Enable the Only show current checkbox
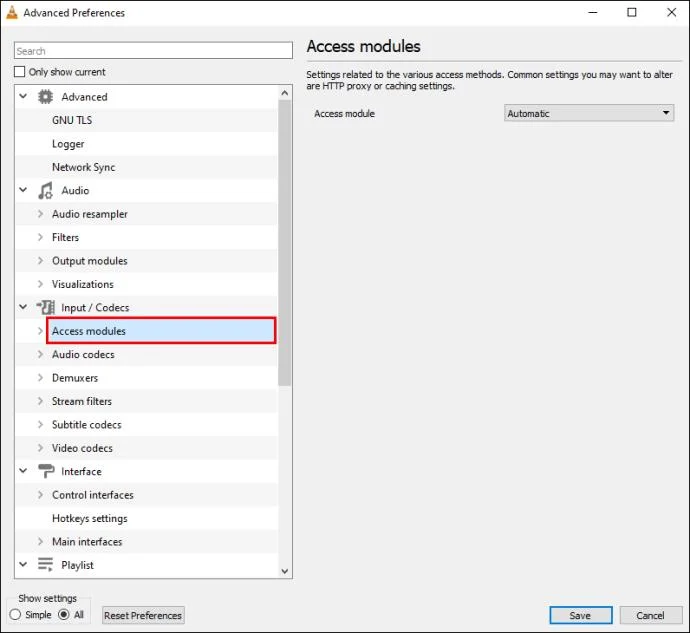The width and height of the screenshot is (690, 633). pos(20,72)
